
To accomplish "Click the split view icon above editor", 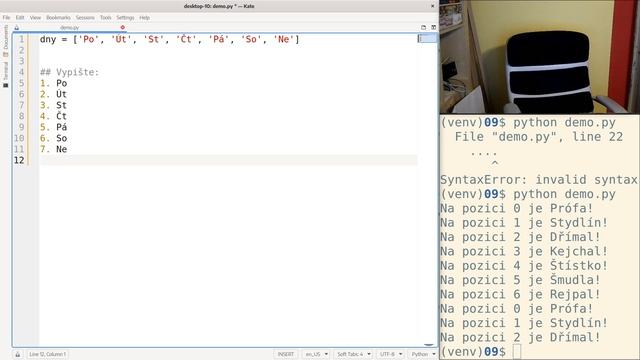I will (x=423, y=27).
